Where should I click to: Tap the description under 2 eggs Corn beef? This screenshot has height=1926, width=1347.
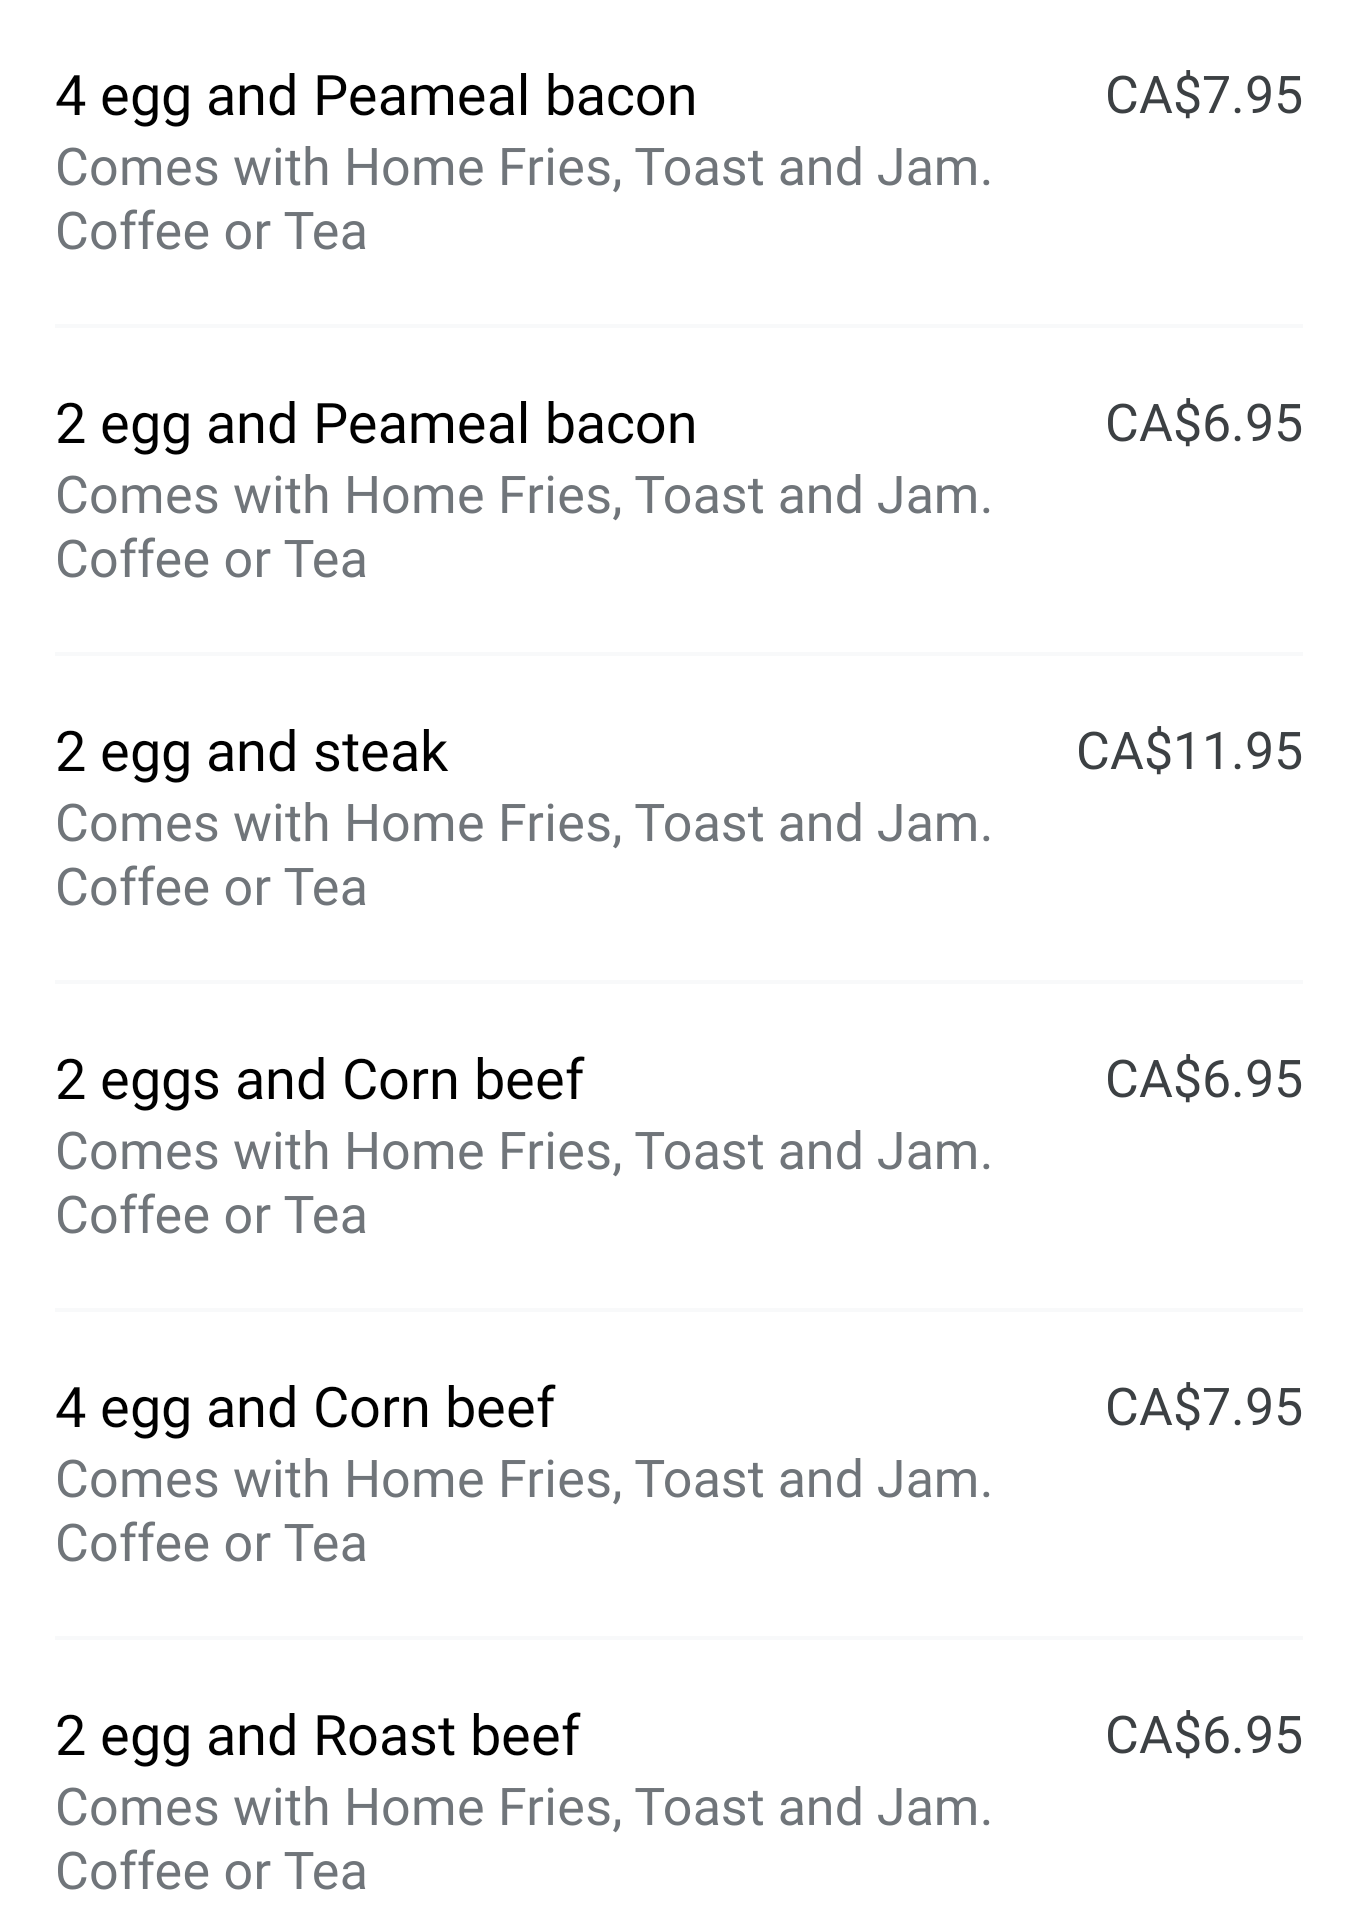coord(523,1183)
